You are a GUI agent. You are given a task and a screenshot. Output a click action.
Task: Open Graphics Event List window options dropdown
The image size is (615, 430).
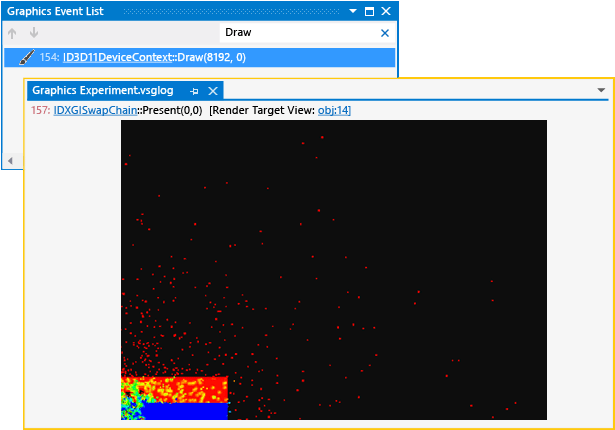click(x=353, y=11)
